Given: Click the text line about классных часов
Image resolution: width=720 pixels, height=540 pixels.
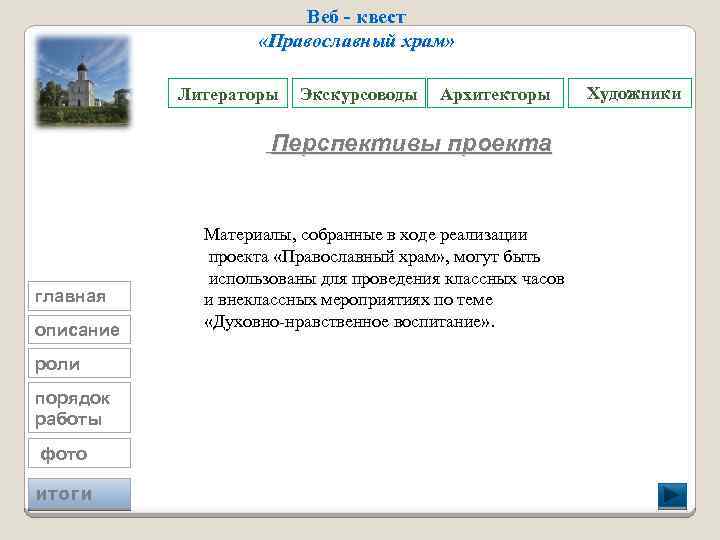Looking at the screenshot, I should coord(386,279).
